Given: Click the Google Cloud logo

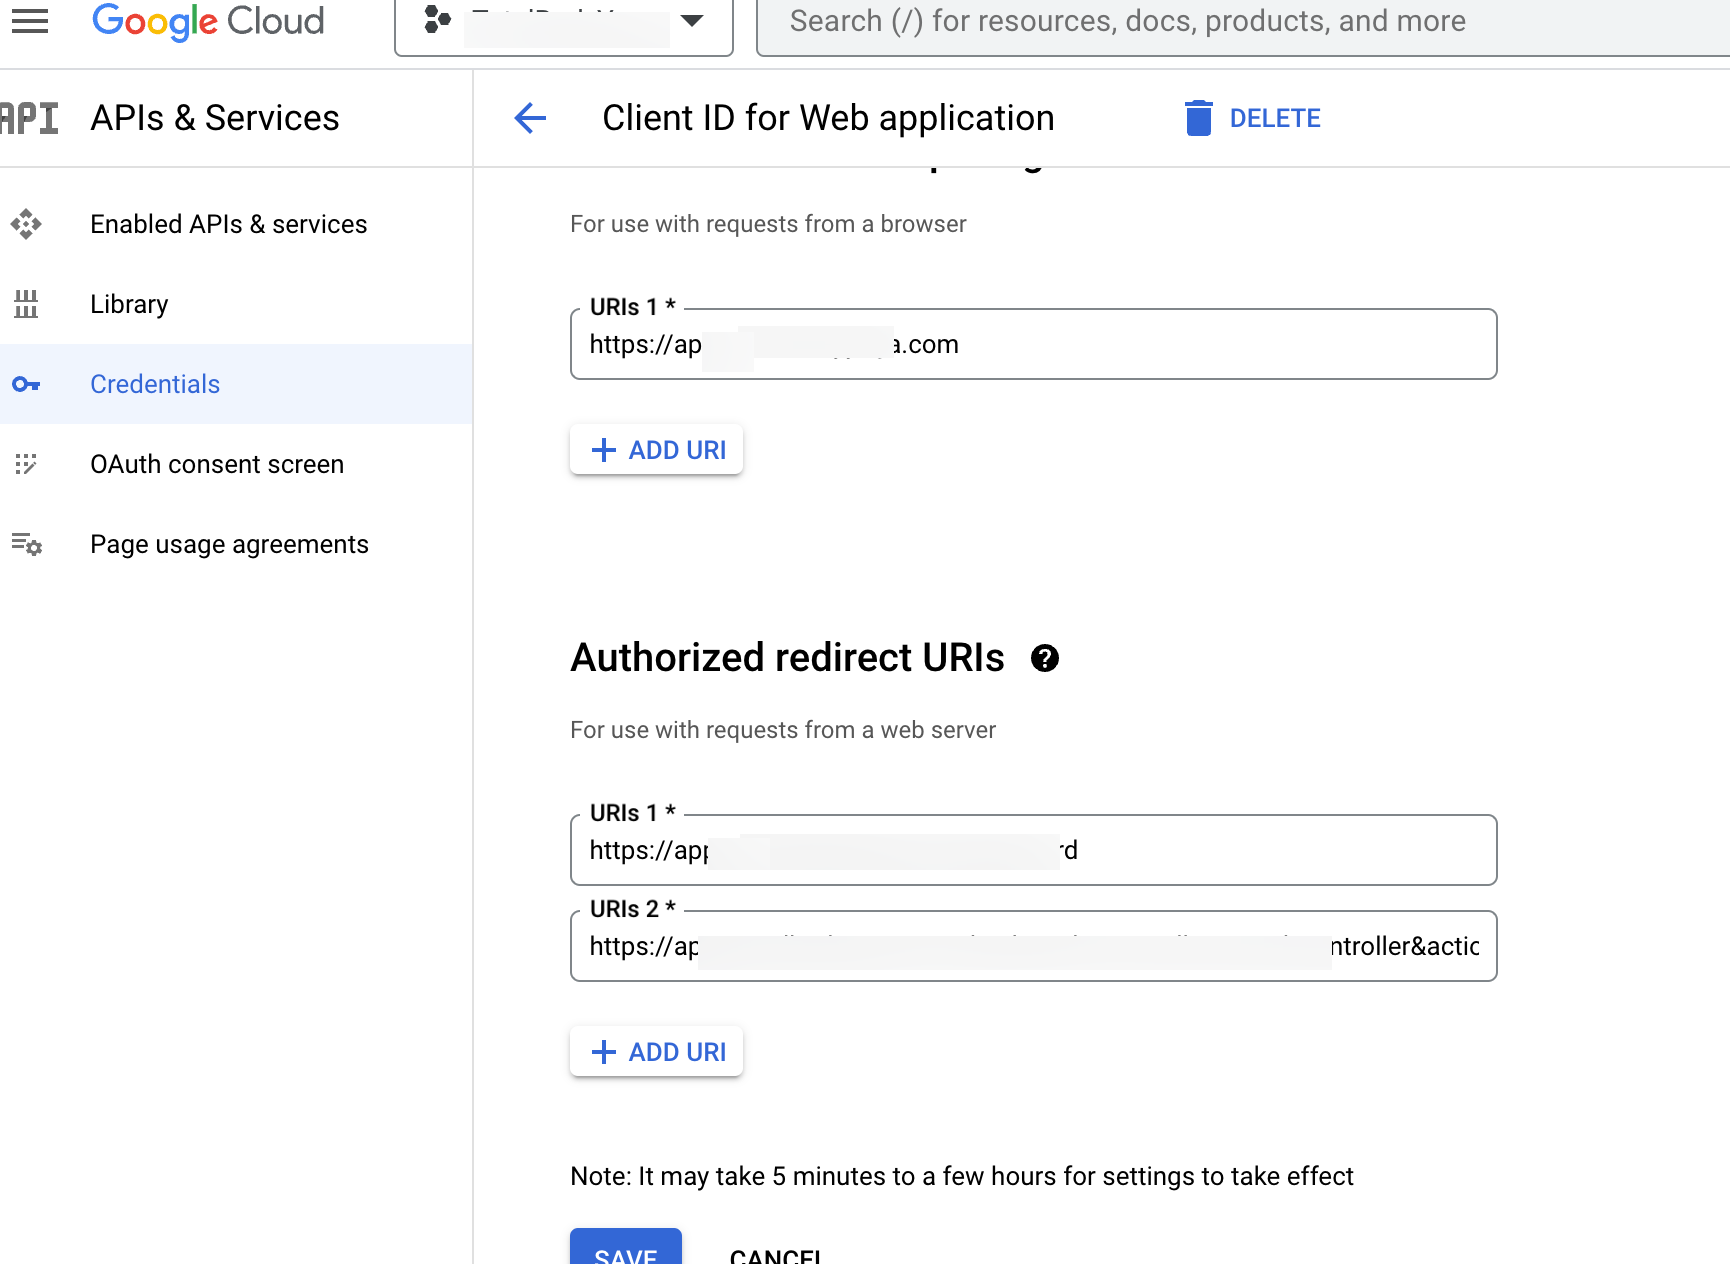Looking at the screenshot, I should click(x=208, y=21).
